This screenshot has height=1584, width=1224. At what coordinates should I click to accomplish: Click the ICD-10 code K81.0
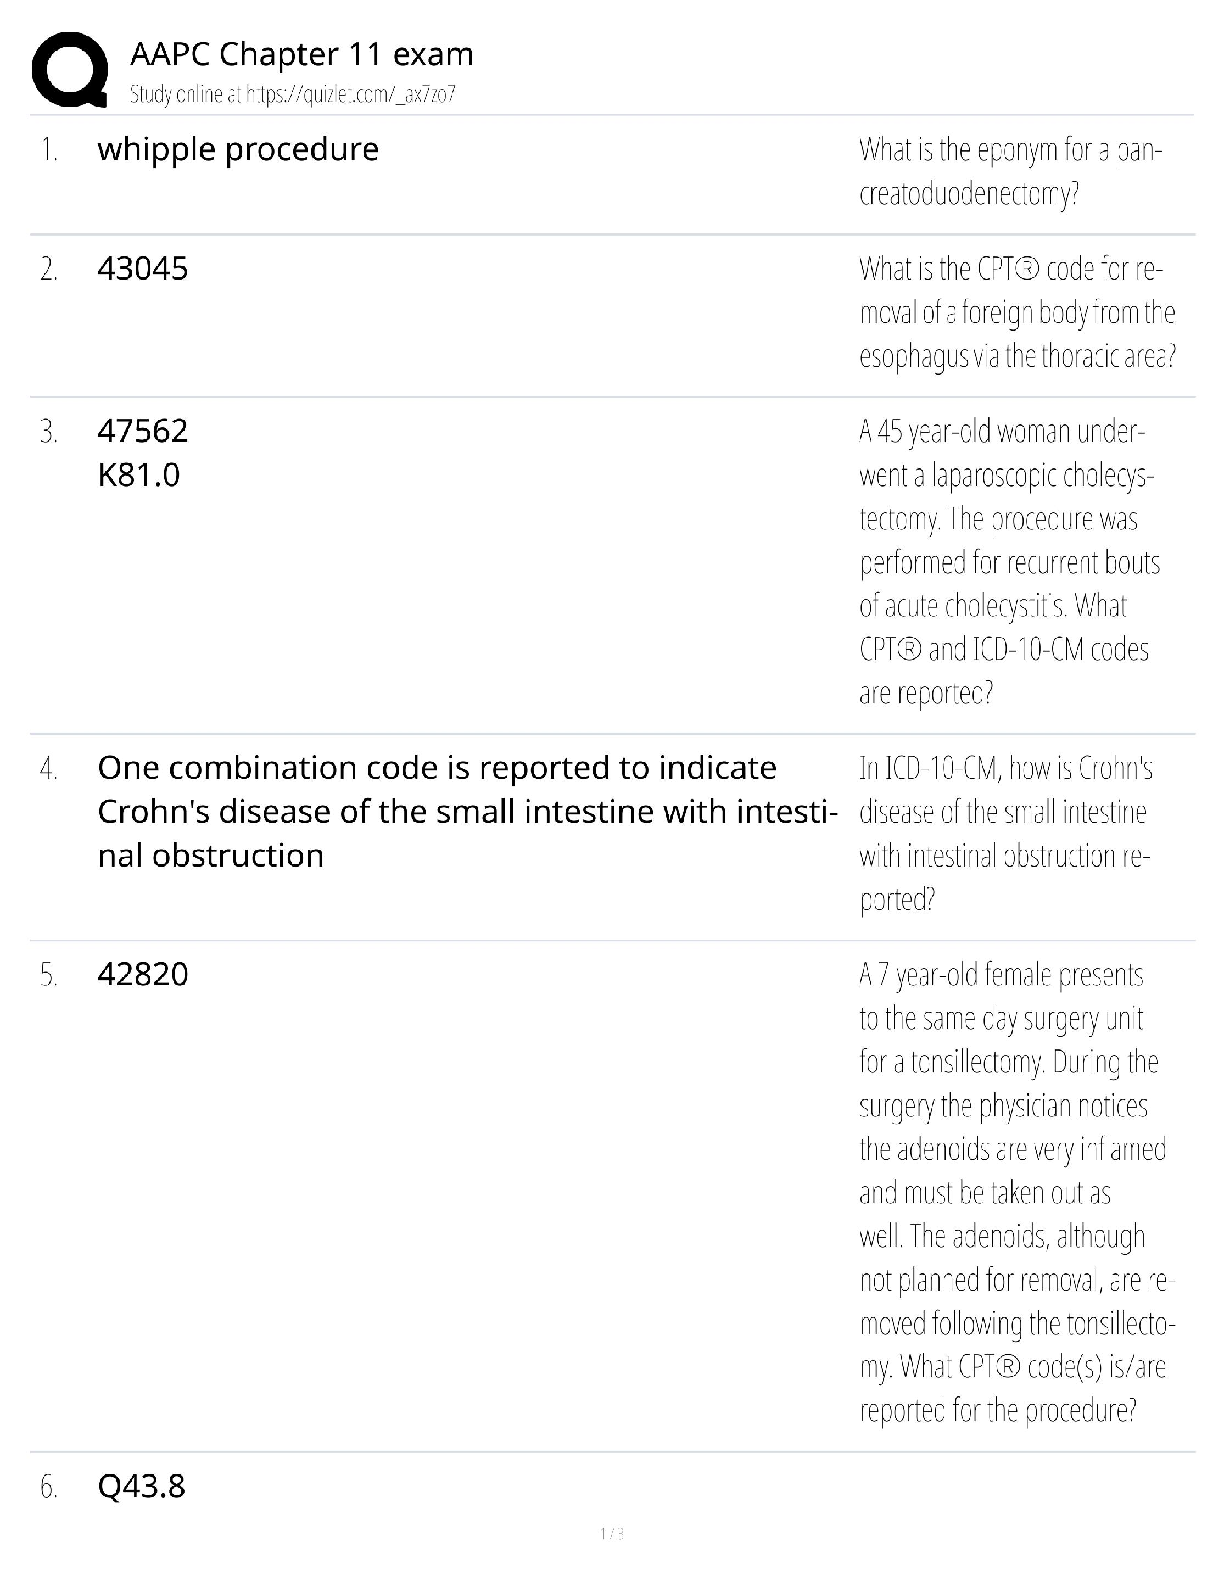click(x=138, y=475)
